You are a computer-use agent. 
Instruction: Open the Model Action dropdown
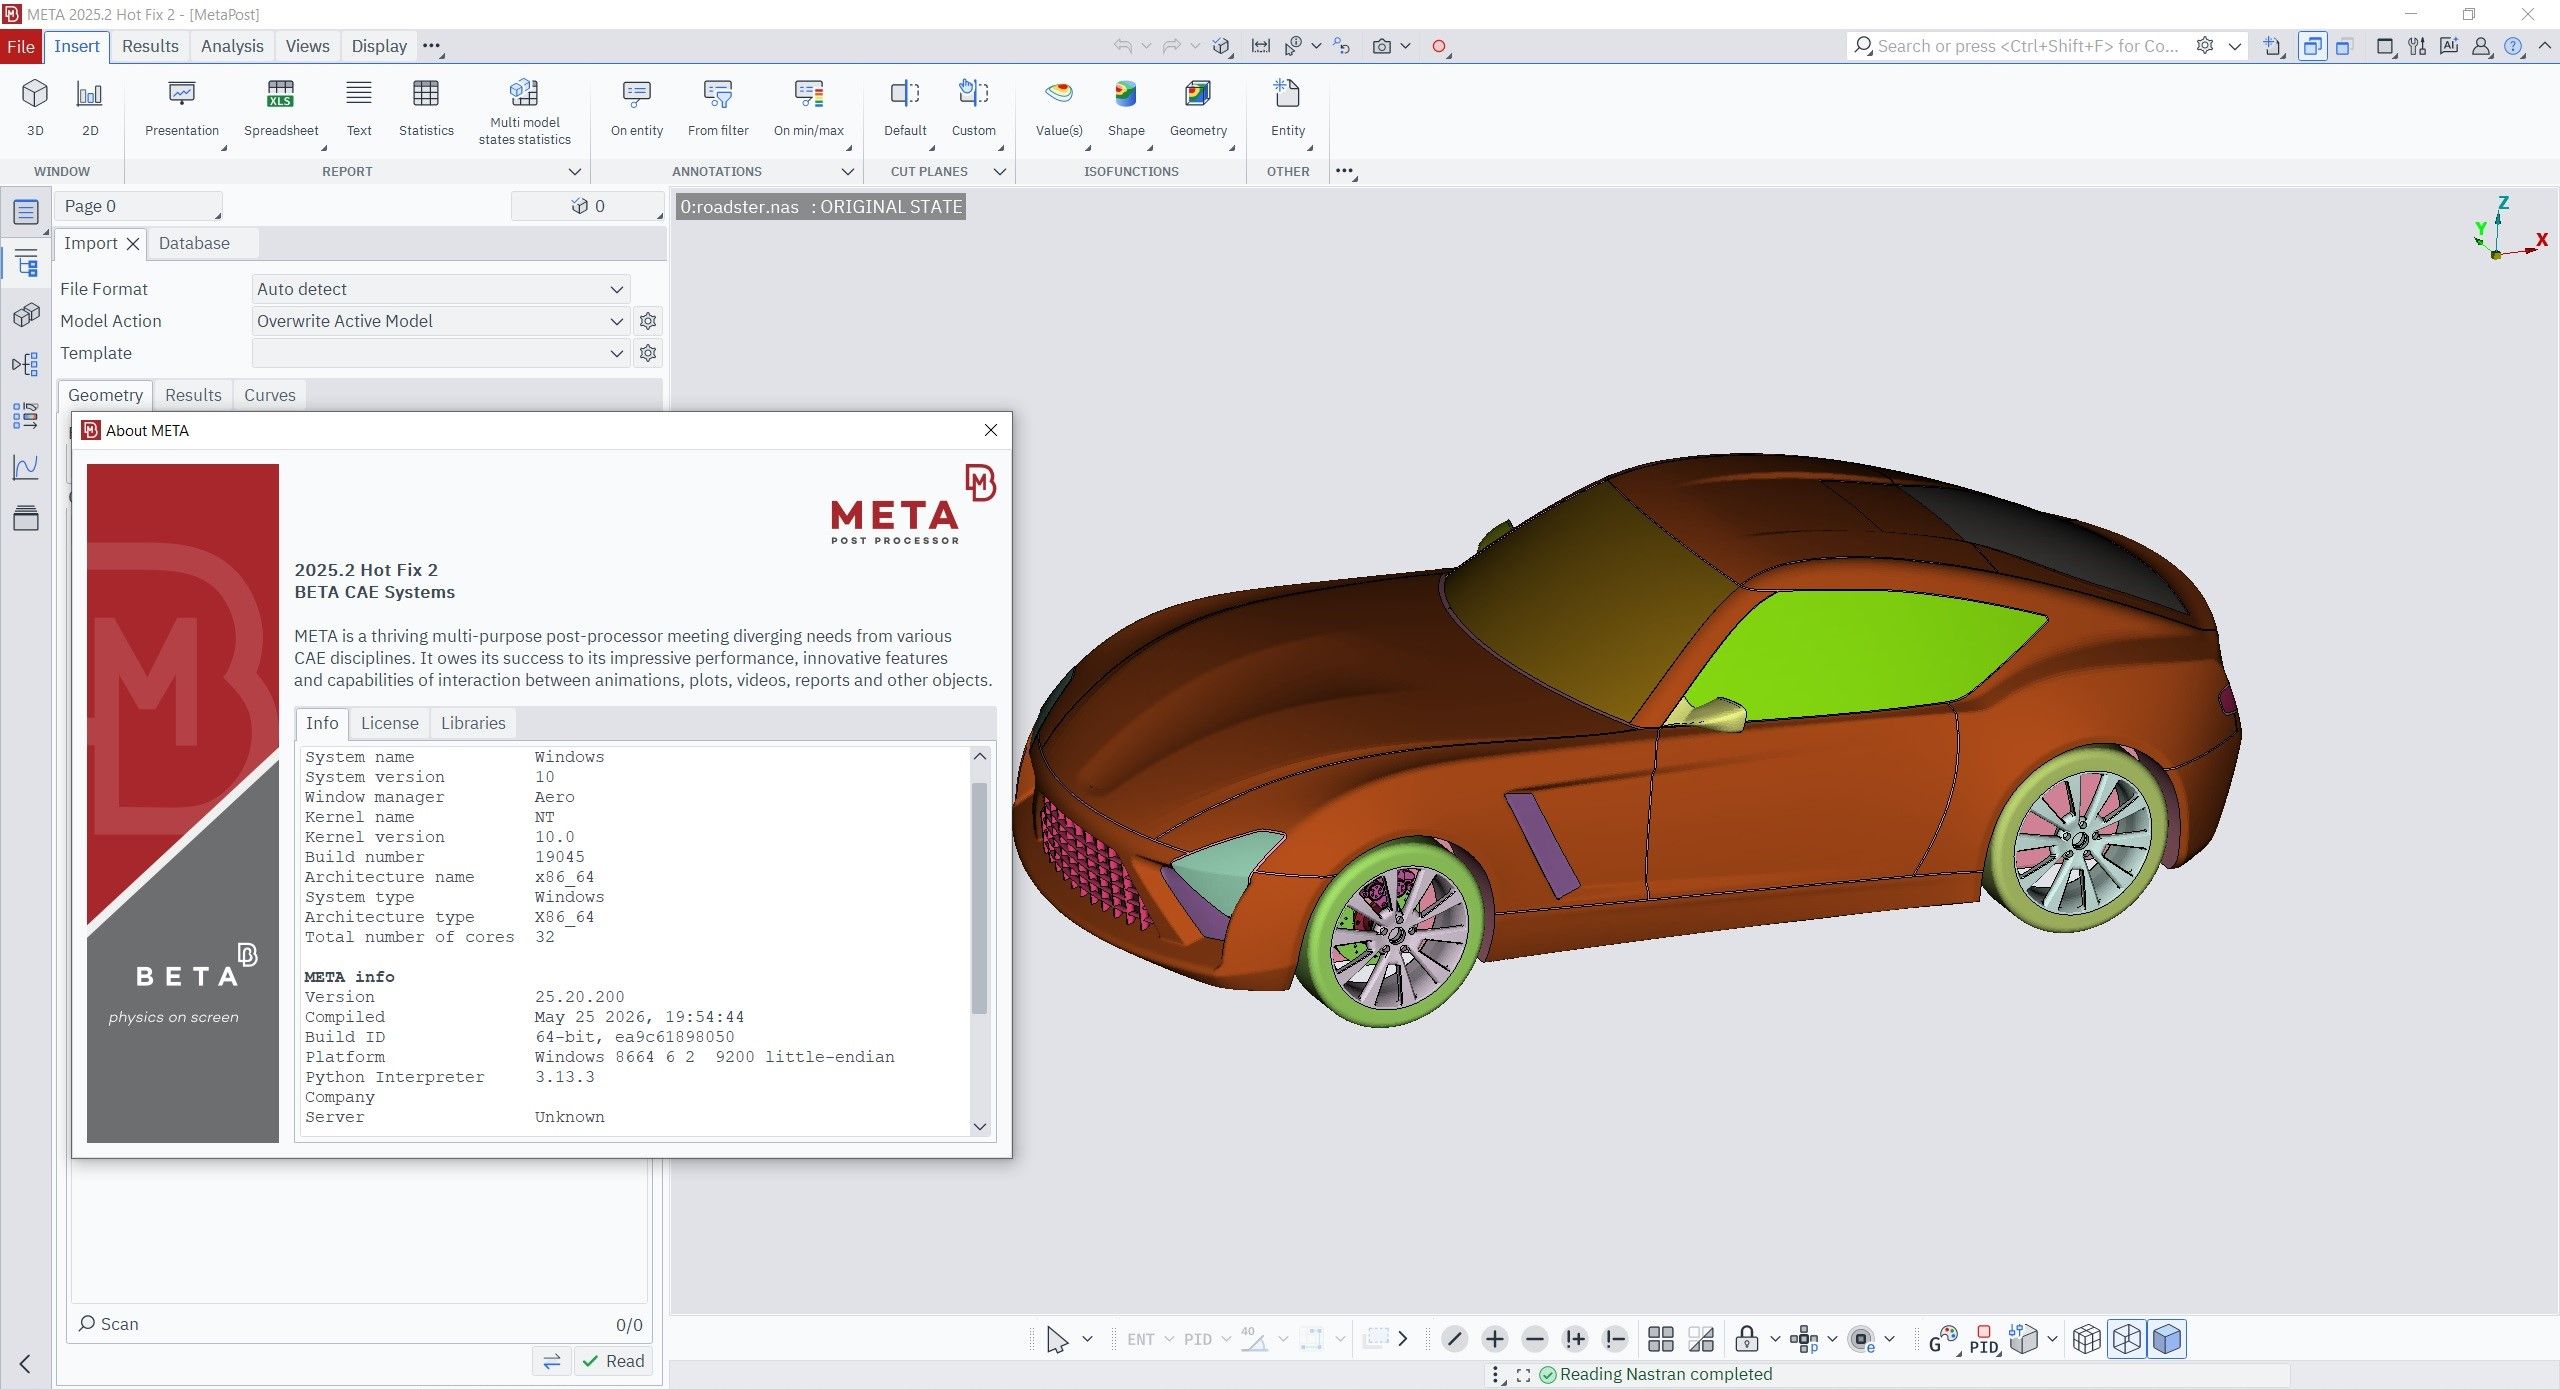click(441, 321)
